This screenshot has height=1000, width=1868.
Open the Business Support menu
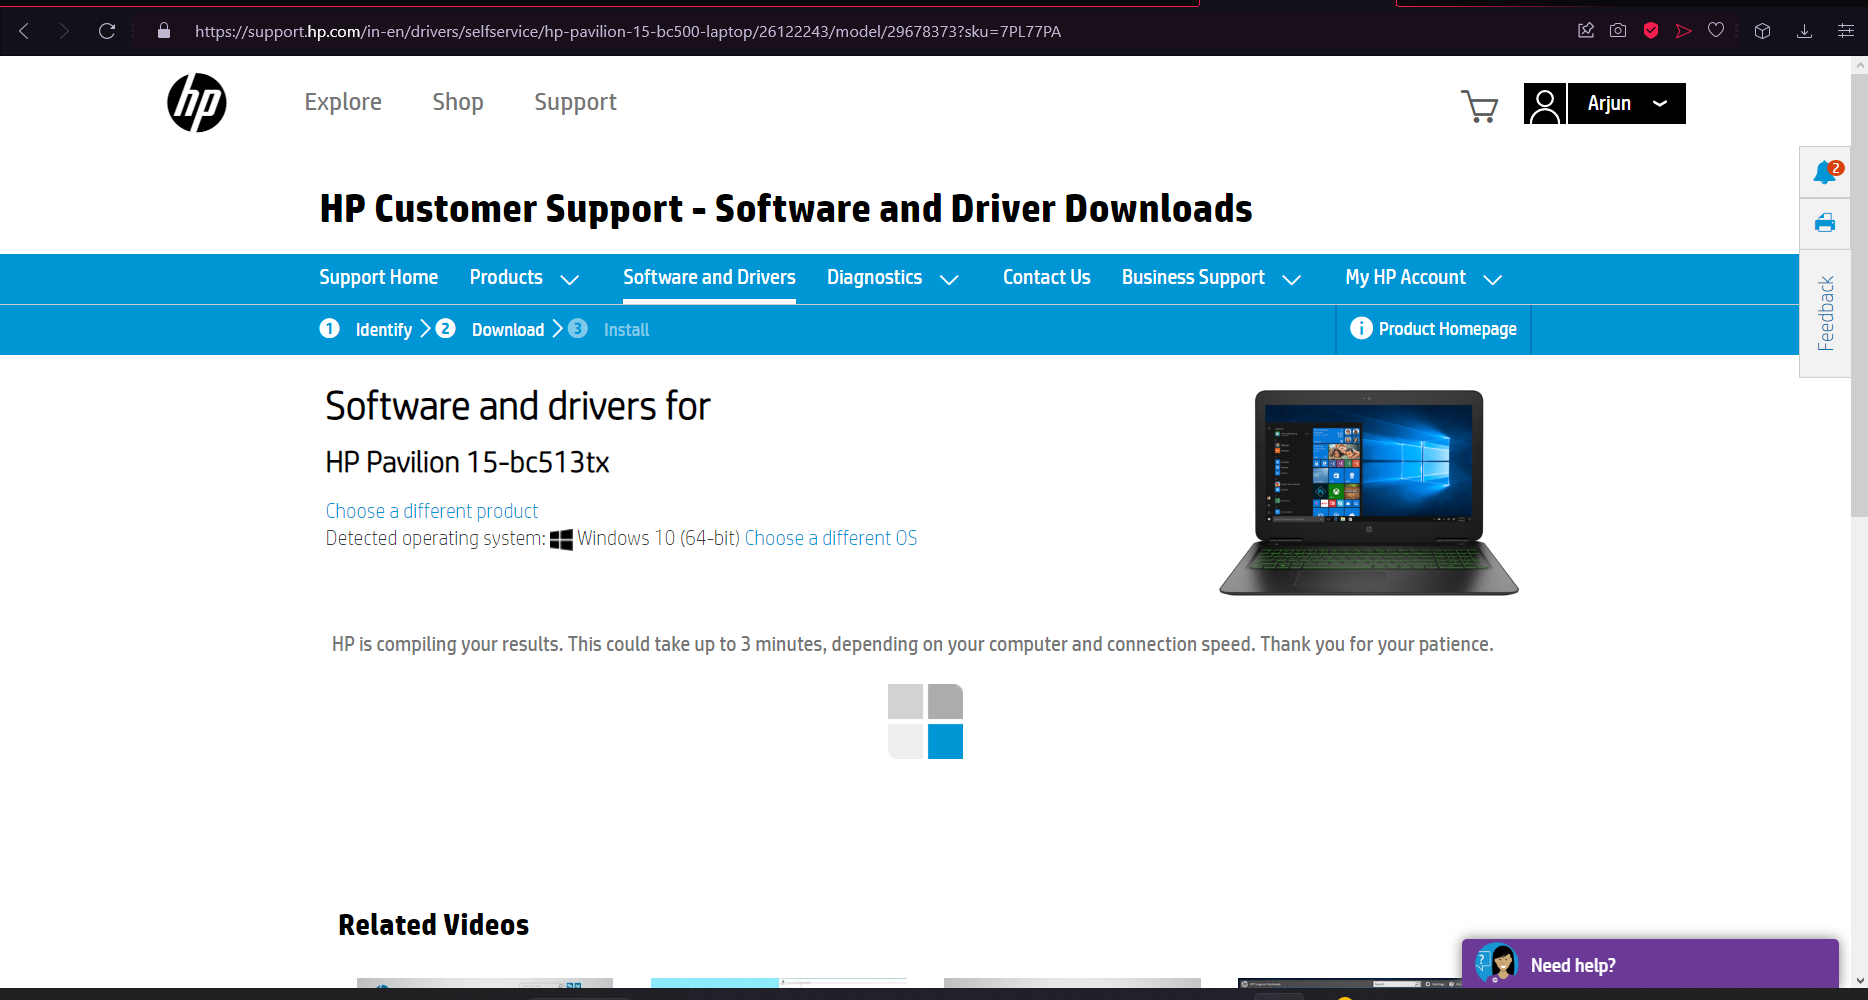1210,278
